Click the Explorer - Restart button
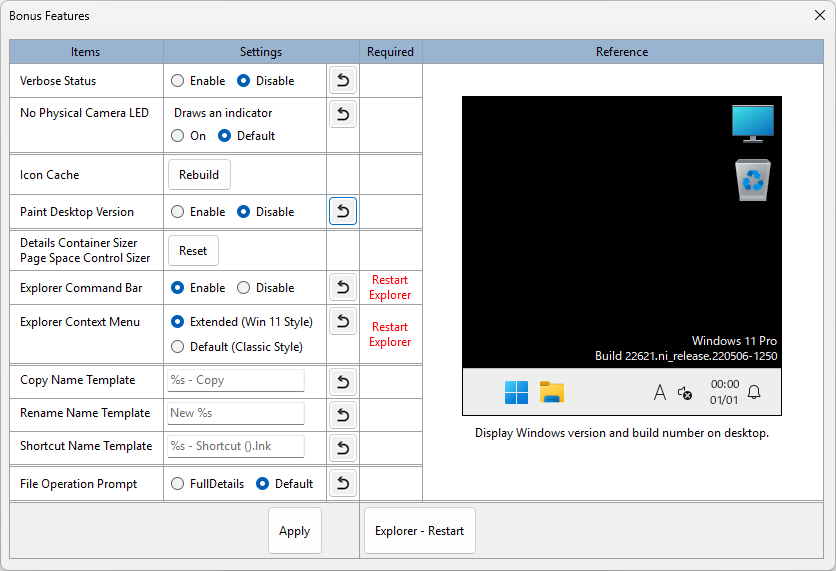This screenshot has width=836, height=571. click(x=419, y=531)
